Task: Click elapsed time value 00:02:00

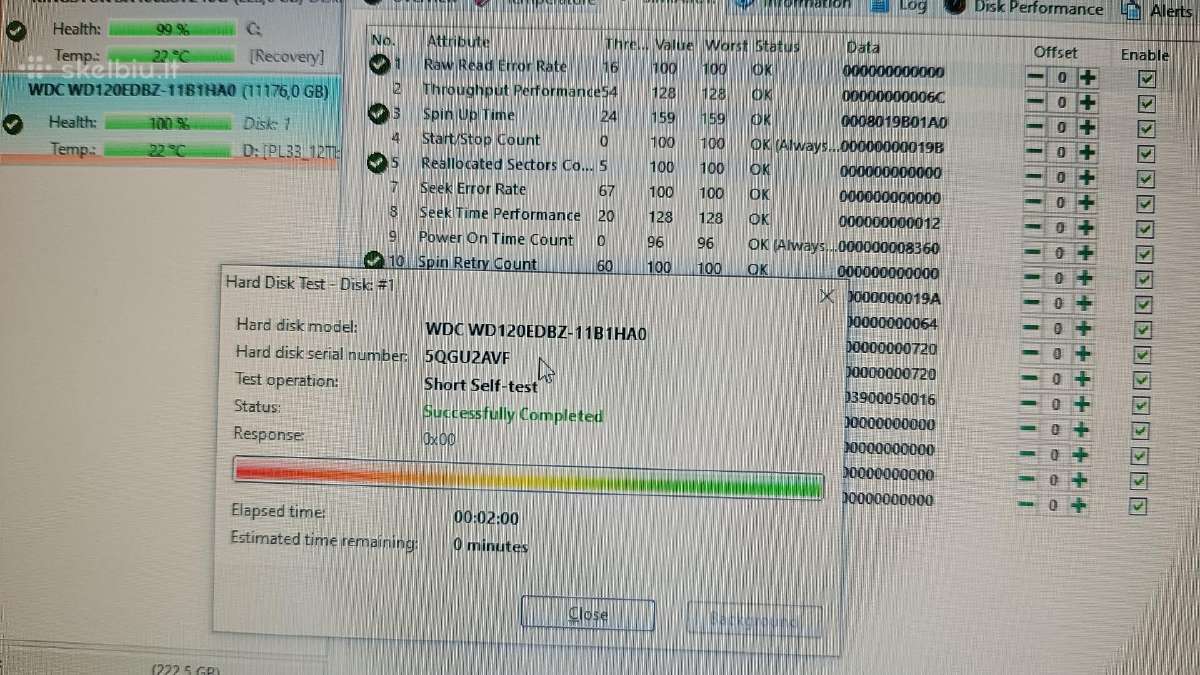Action: [x=486, y=518]
